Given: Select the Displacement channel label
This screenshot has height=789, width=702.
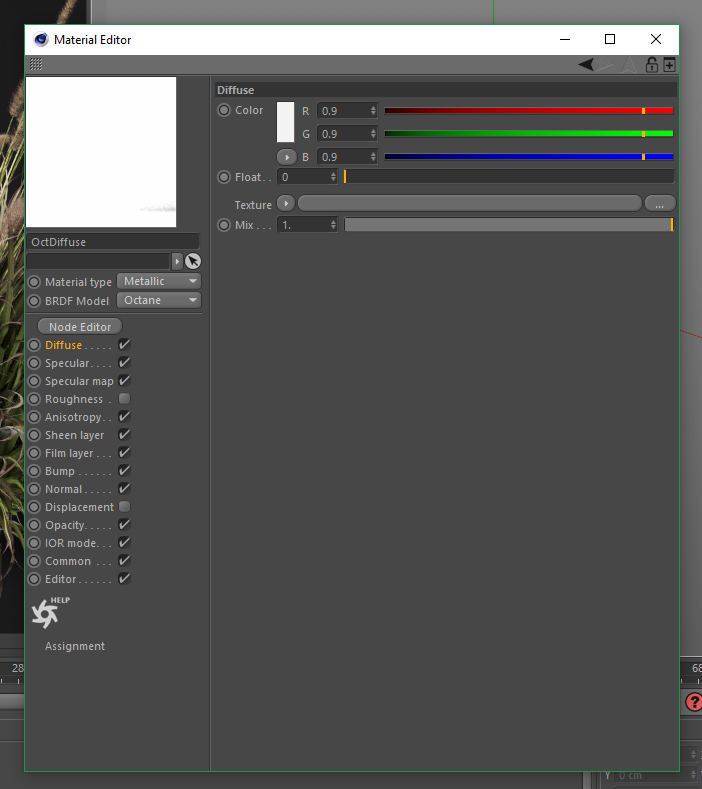Looking at the screenshot, I should pos(80,507).
